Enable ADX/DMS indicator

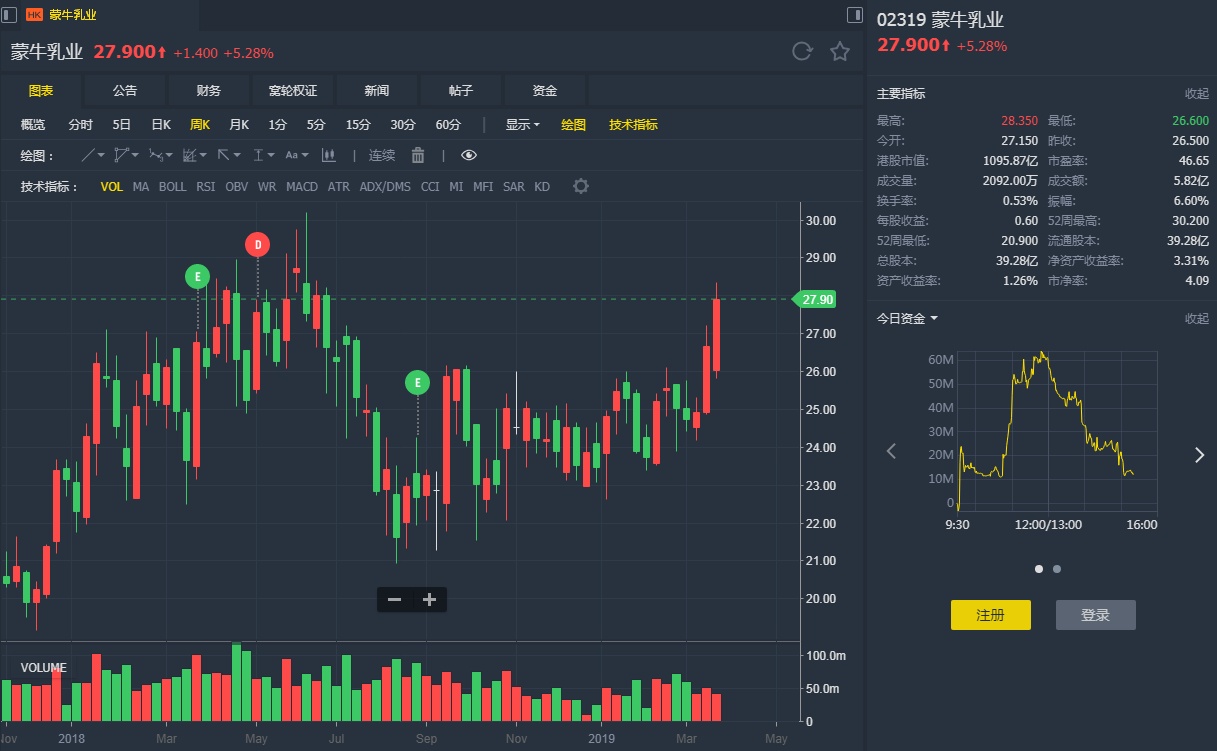pyautogui.click(x=385, y=187)
